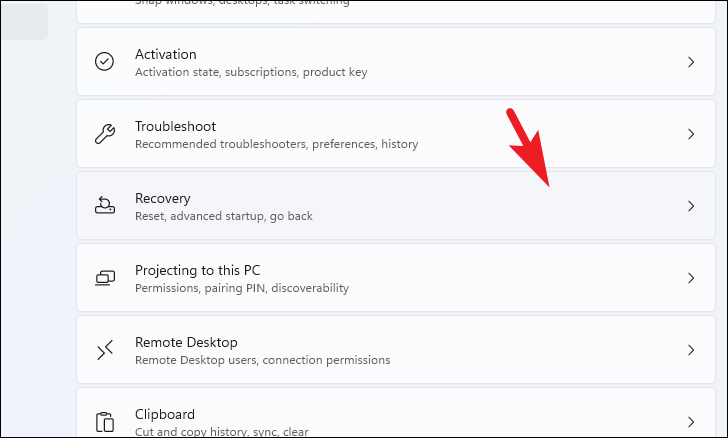Click Reset, advanced startup, go back description
The height and width of the screenshot is (438, 728).
224,216
